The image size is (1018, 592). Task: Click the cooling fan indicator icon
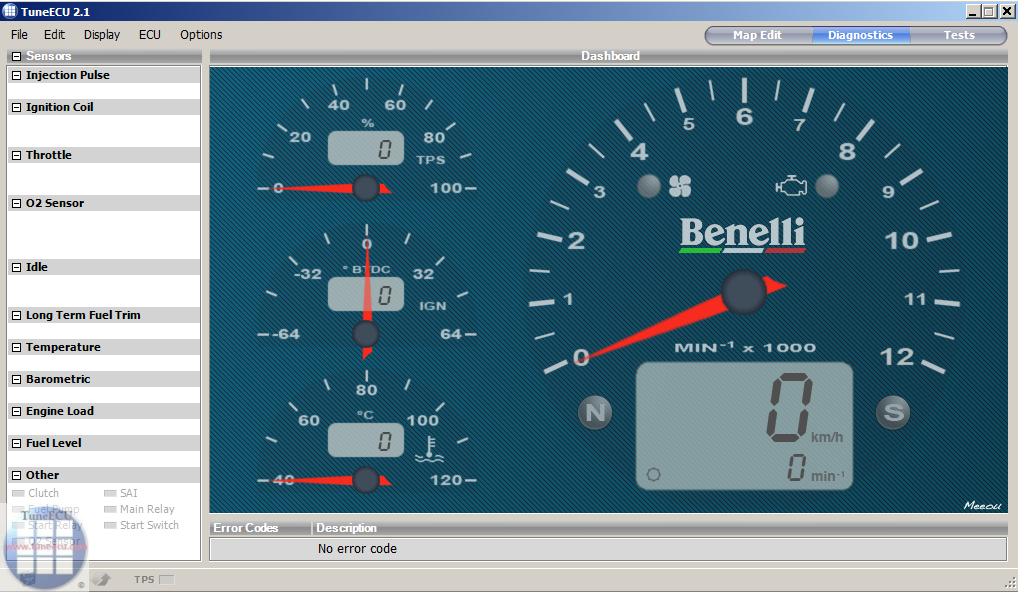tap(680, 186)
